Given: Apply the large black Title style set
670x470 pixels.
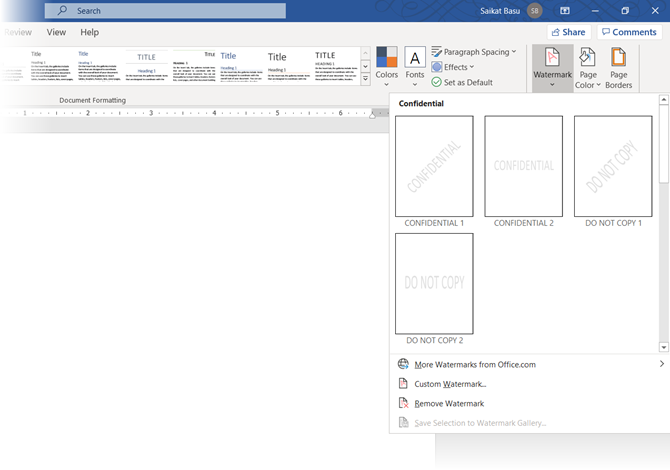Looking at the screenshot, I should coord(289,66).
